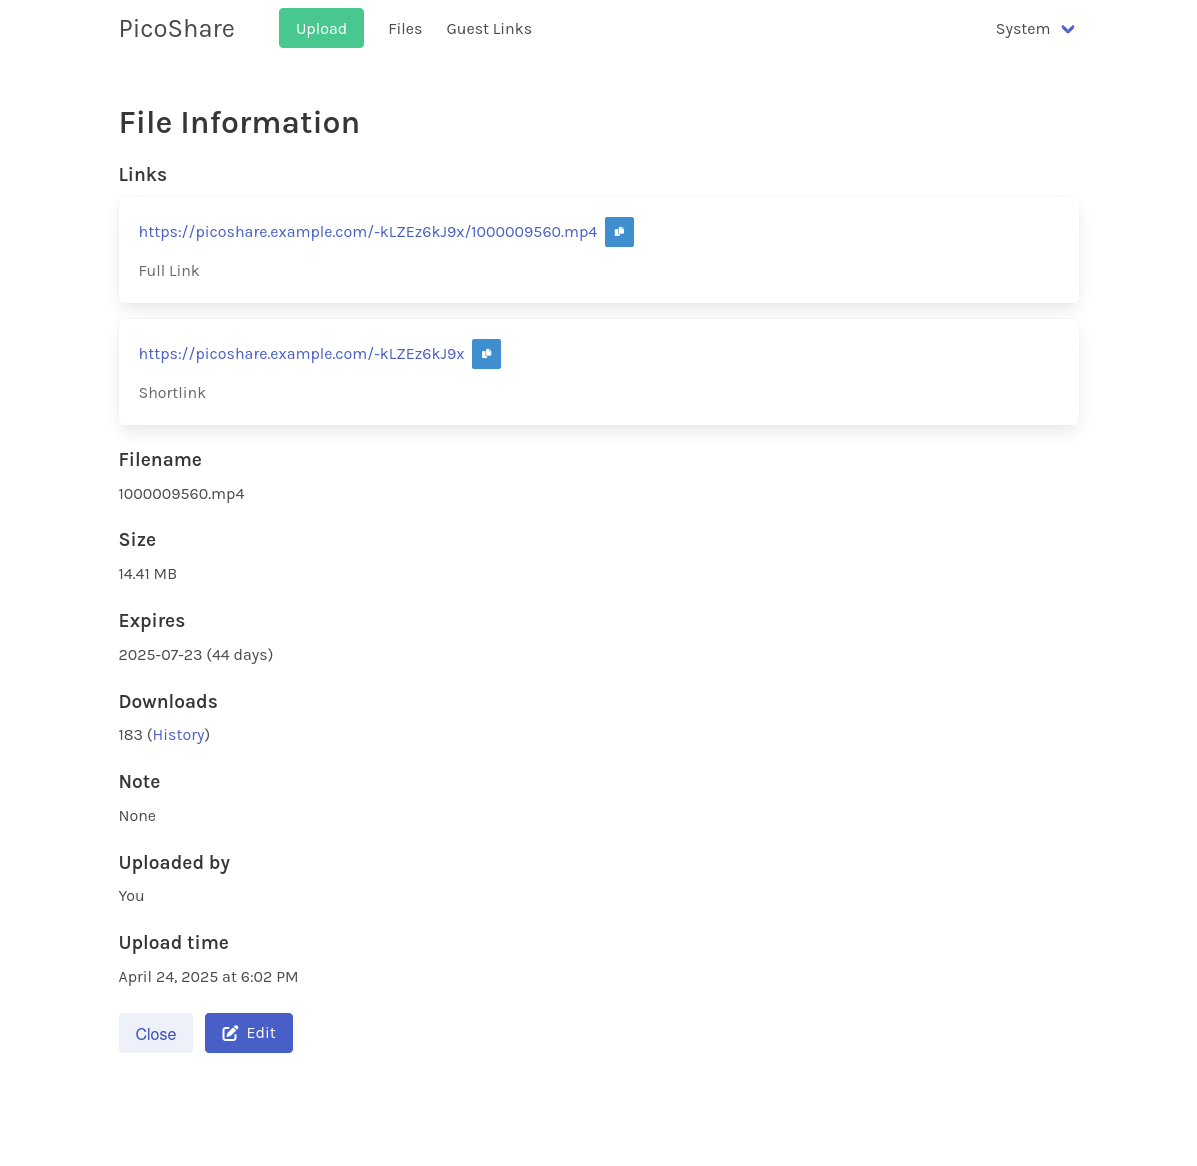Select the filename text 1000009560.mp4
Viewport: 1197px width, 1166px height.
click(182, 494)
